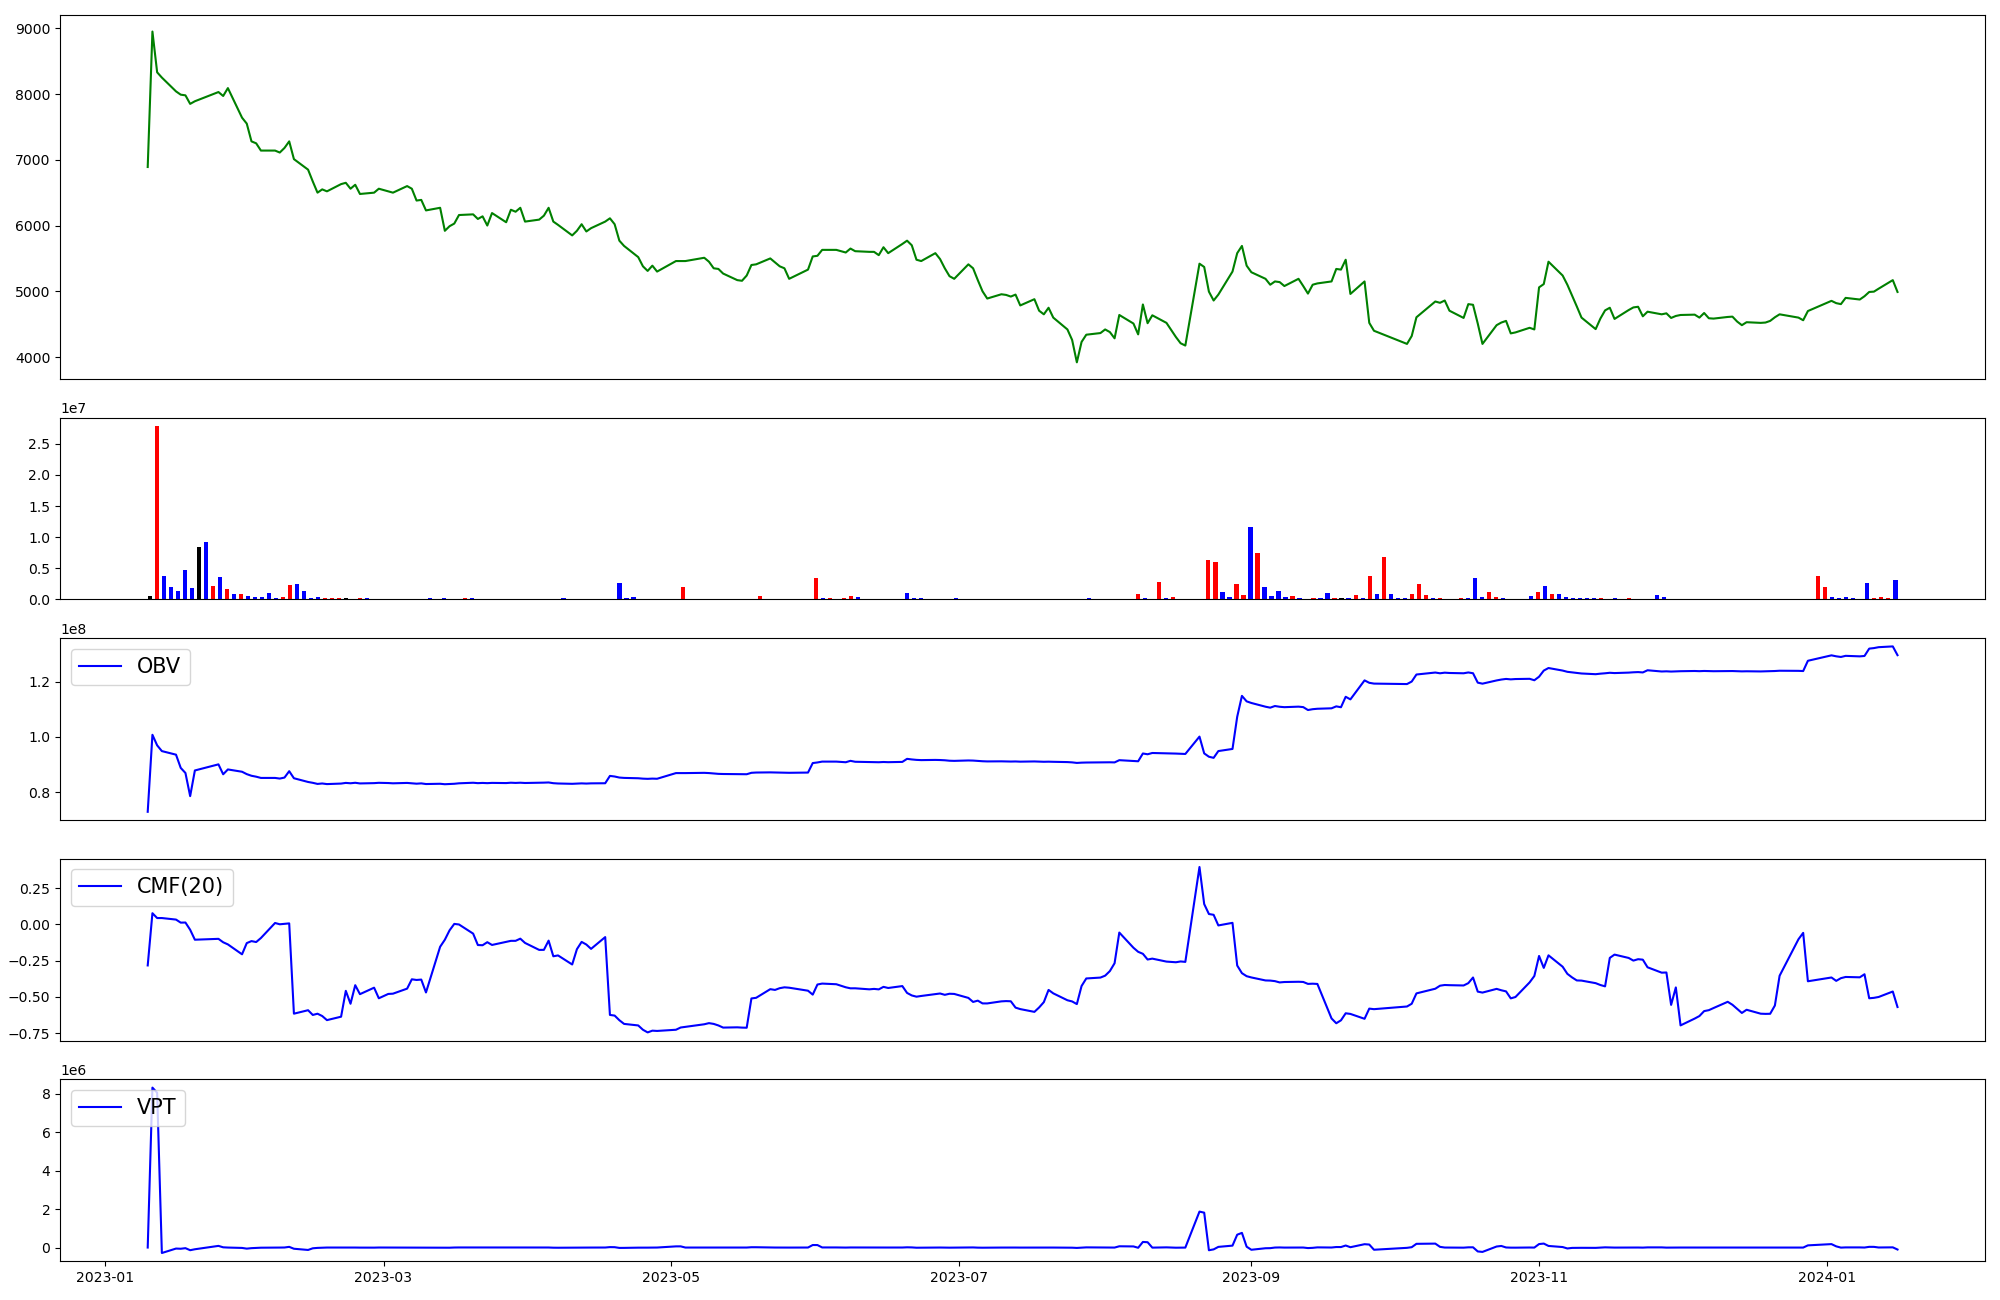This screenshot has width=2000, height=1300.
Task: Click the 2023-05 x-axis date label
Action: [671, 1277]
